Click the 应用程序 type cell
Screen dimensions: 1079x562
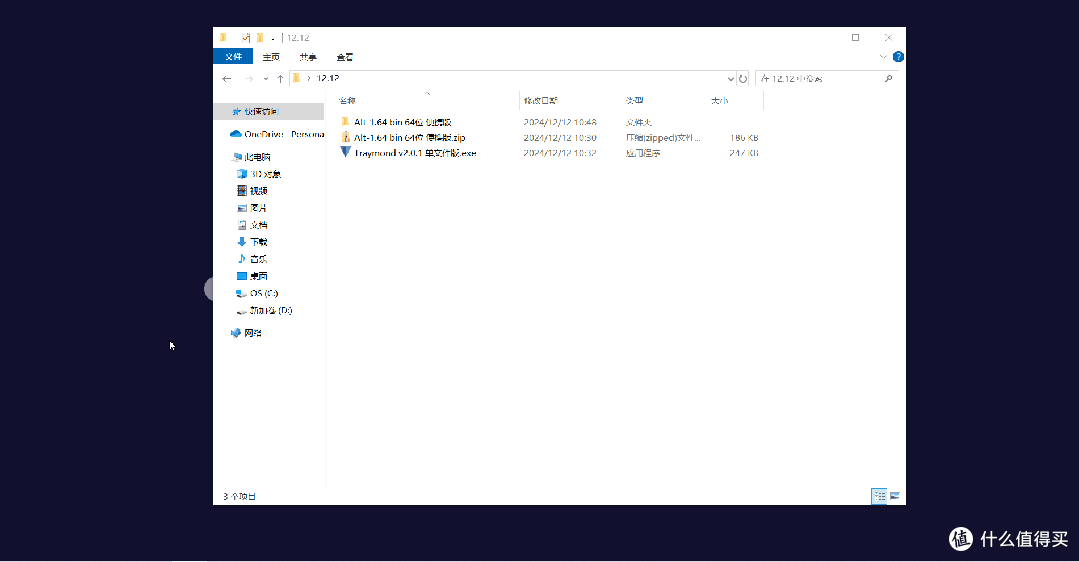tap(643, 153)
